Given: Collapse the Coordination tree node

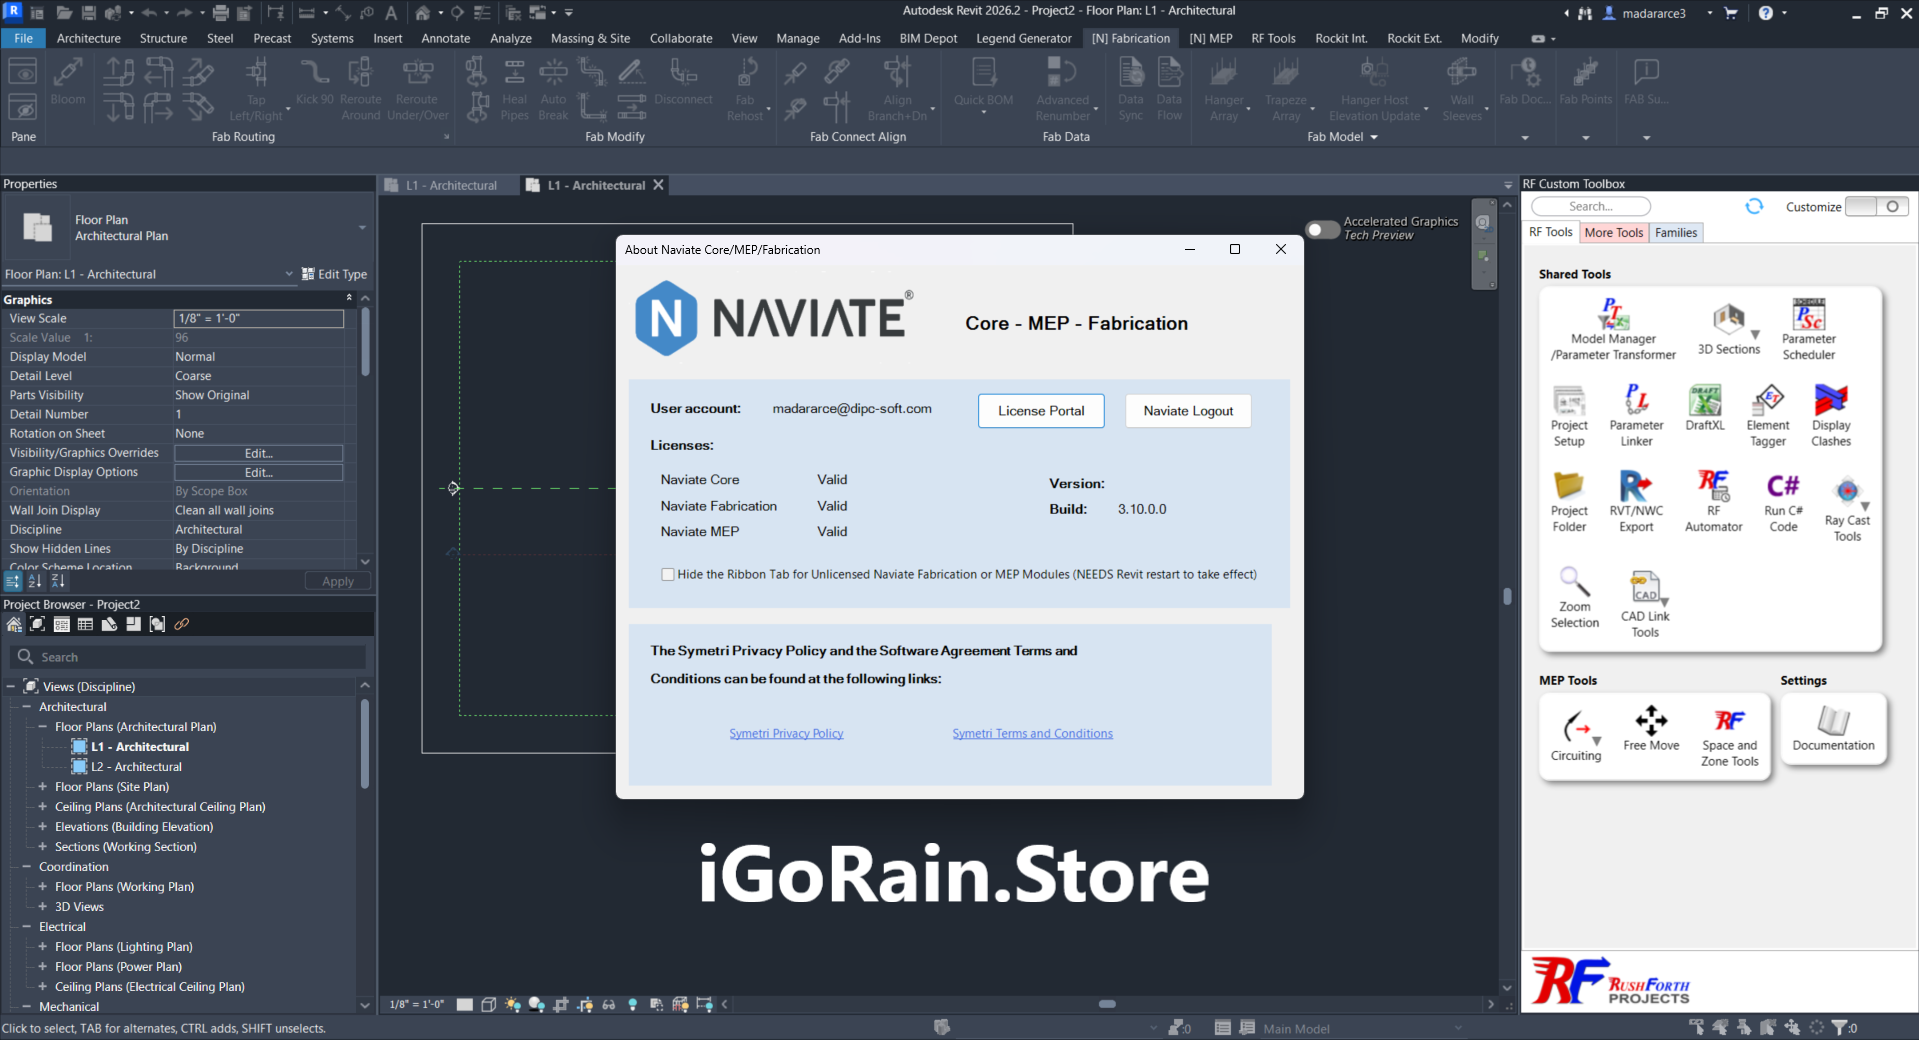Looking at the screenshot, I should click(x=27, y=867).
